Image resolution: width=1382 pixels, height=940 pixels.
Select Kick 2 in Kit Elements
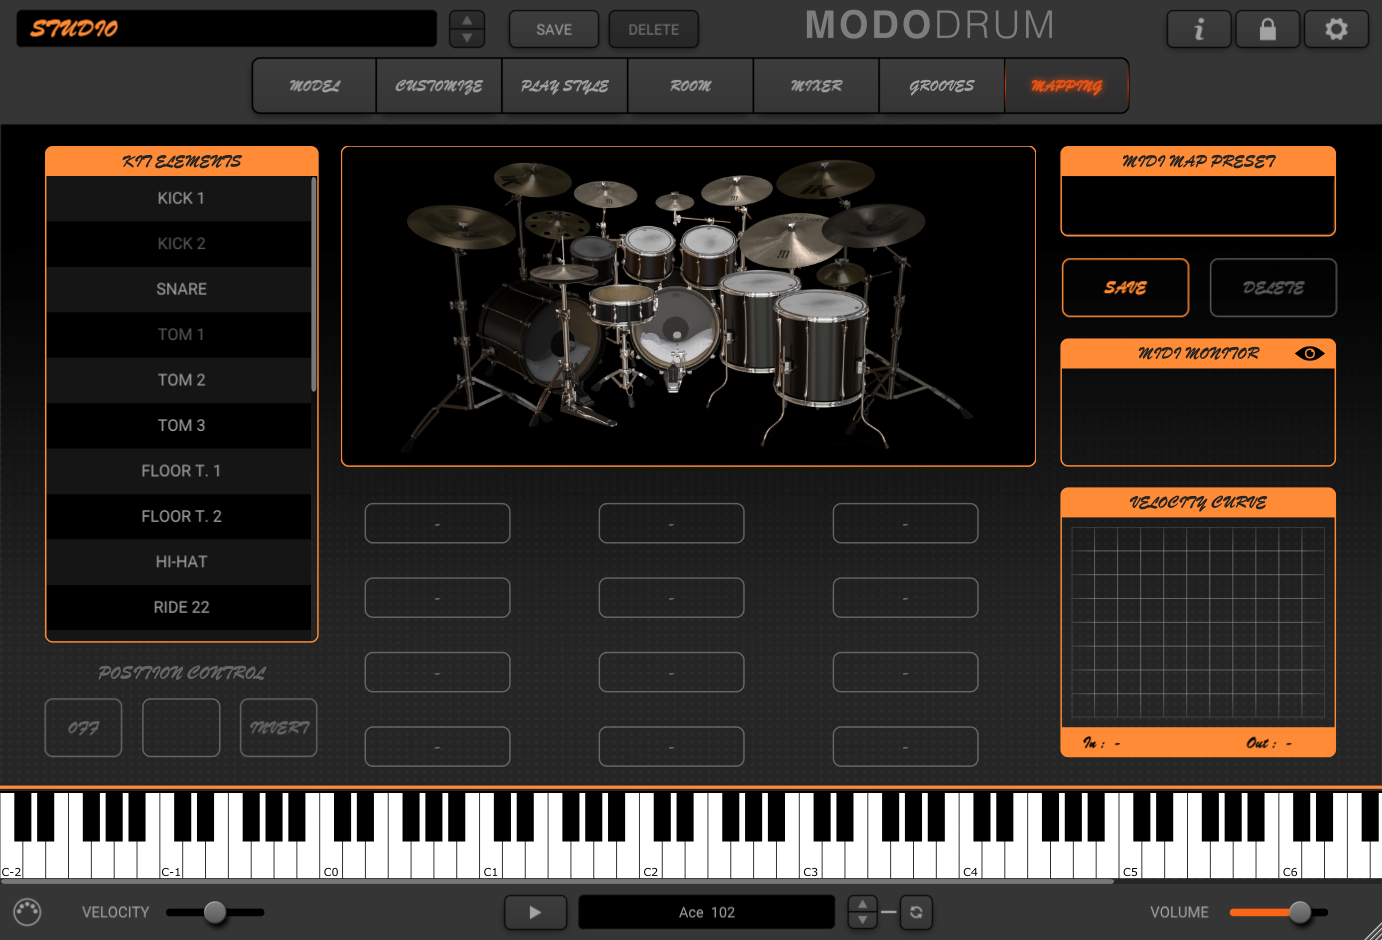(180, 244)
